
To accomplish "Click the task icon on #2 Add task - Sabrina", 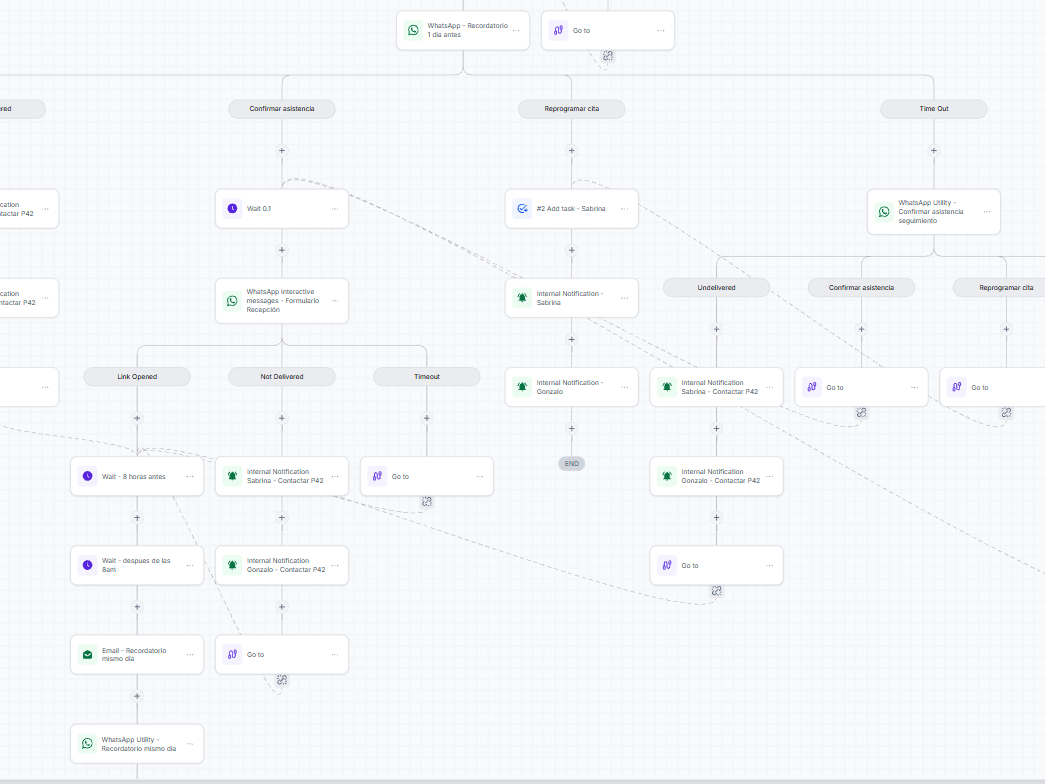I will 522,209.
